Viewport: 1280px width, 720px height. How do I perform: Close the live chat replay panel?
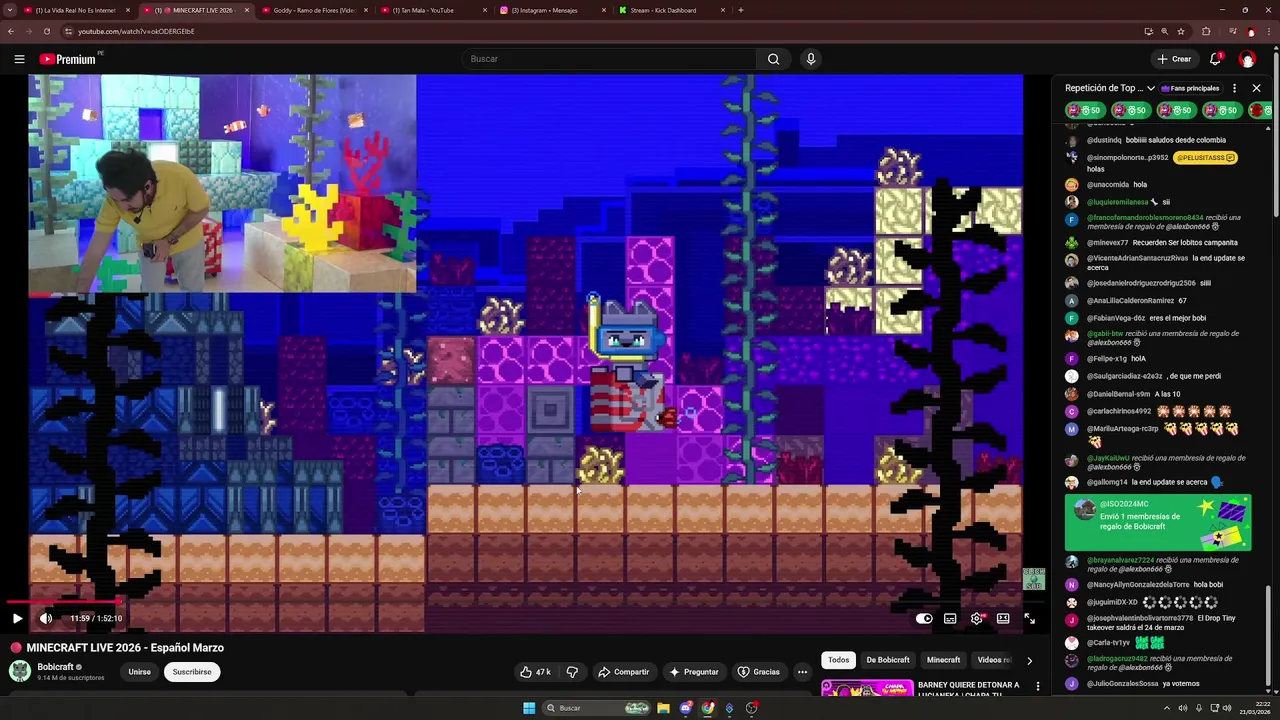pyautogui.click(x=1257, y=88)
